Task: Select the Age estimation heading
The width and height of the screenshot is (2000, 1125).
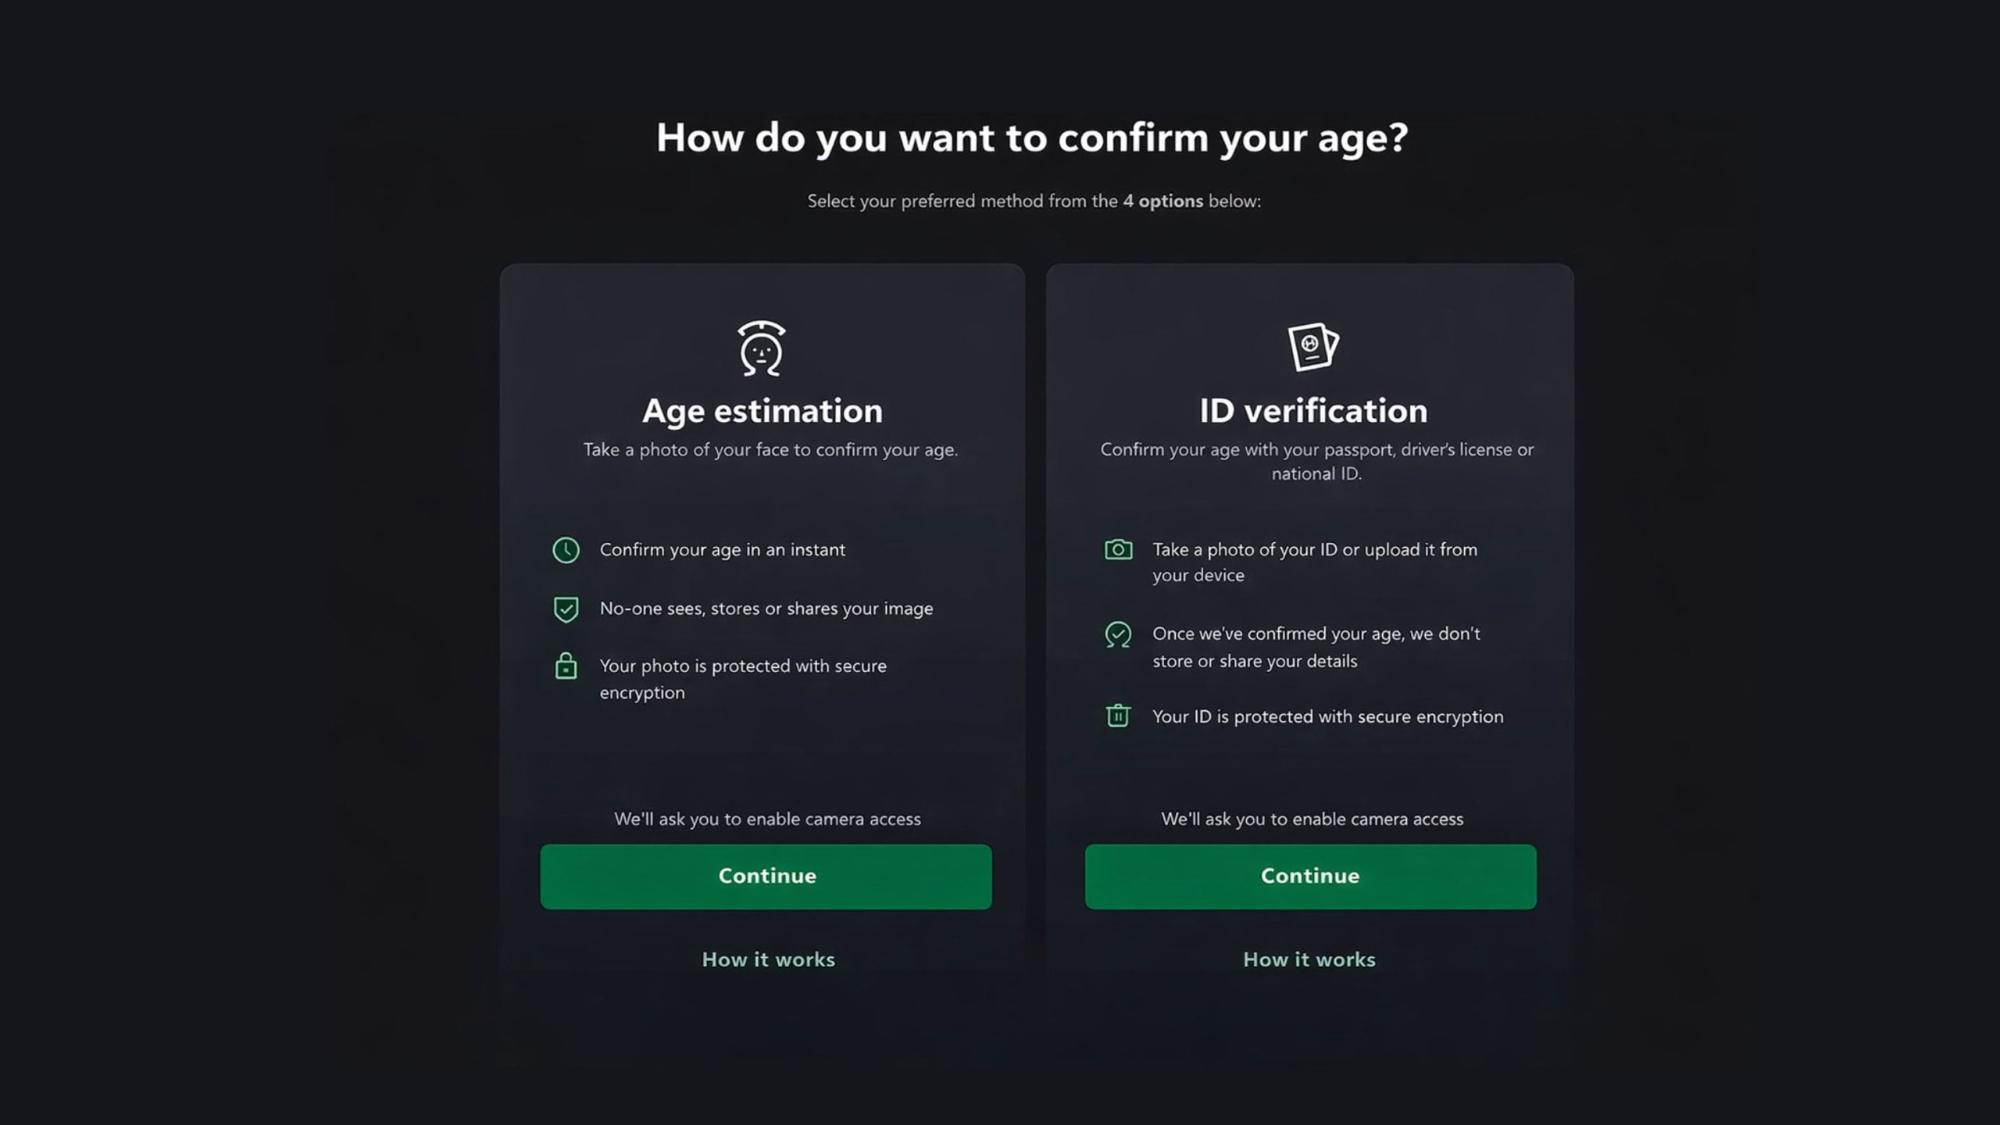Action: tap(762, 411)
